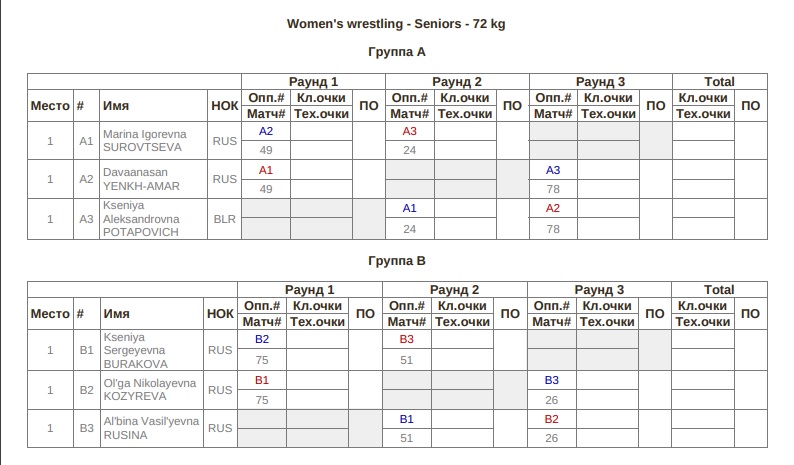Screen dimensions: 794x465
Task: Select wrestler name Ol'ga Nikolayevna Kozyreva
Action: click(150, 389)
